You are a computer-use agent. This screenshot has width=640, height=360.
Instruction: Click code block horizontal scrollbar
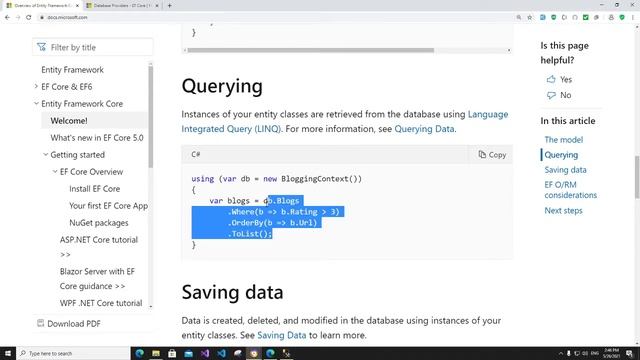(x=311, y=50)
